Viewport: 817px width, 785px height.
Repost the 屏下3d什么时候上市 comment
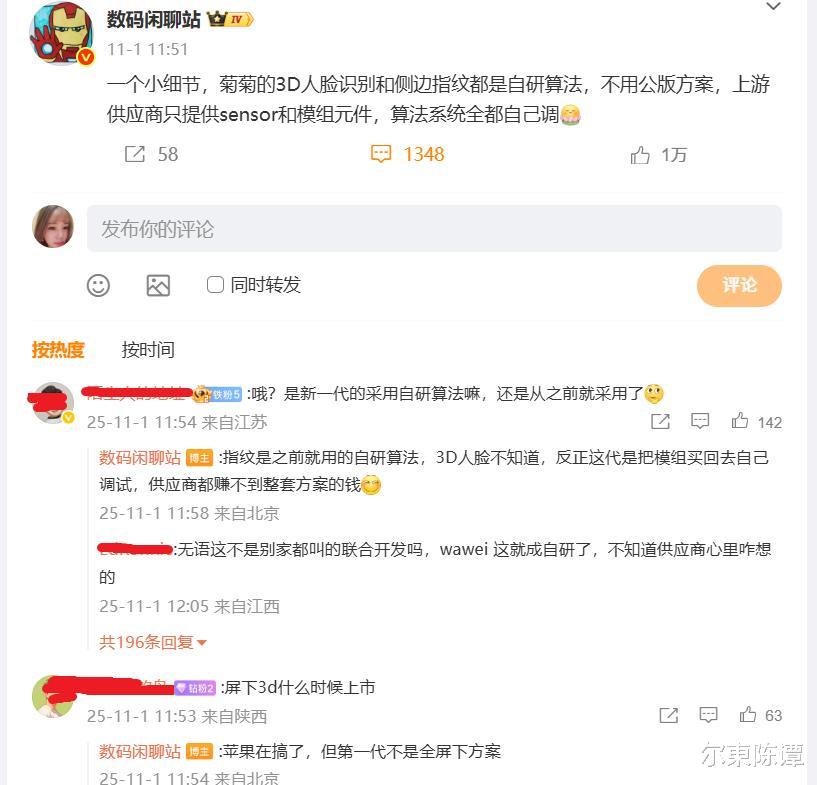669,715
